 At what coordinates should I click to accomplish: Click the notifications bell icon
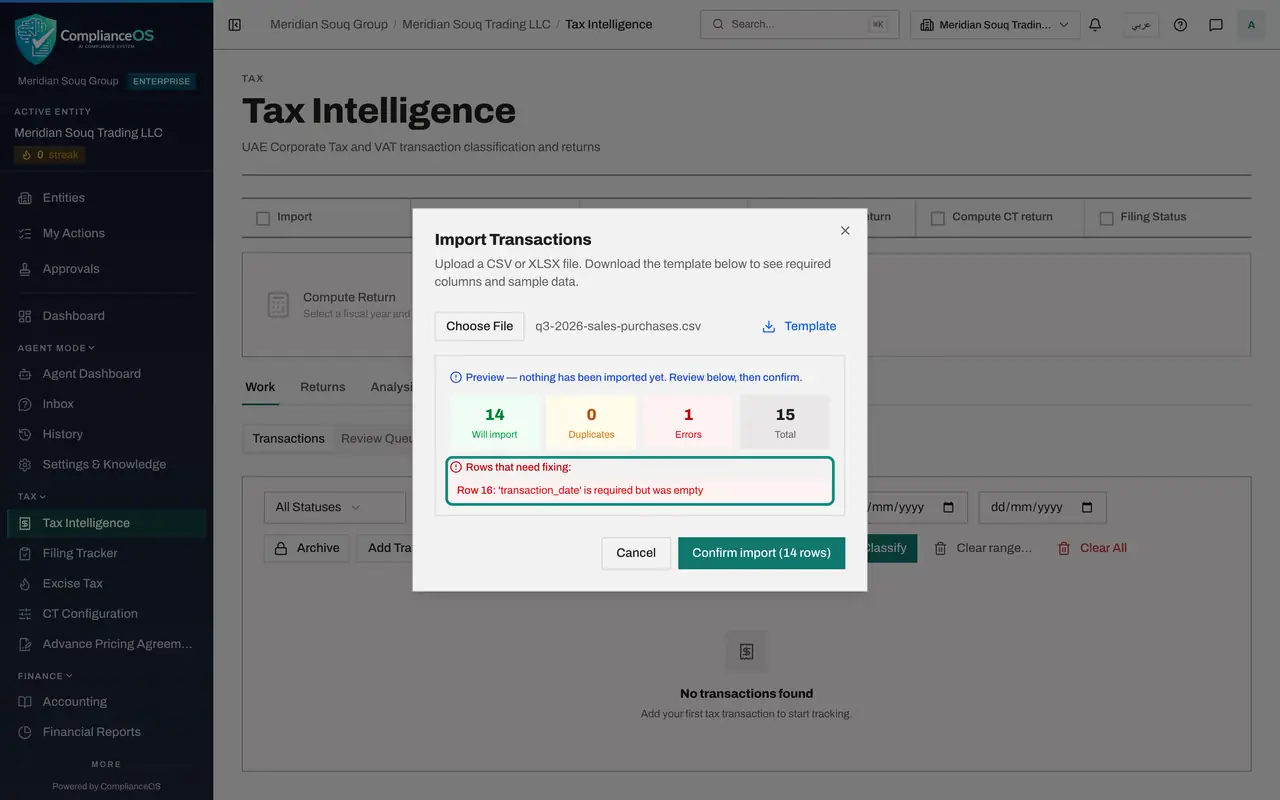click(x=1095, y=25)
